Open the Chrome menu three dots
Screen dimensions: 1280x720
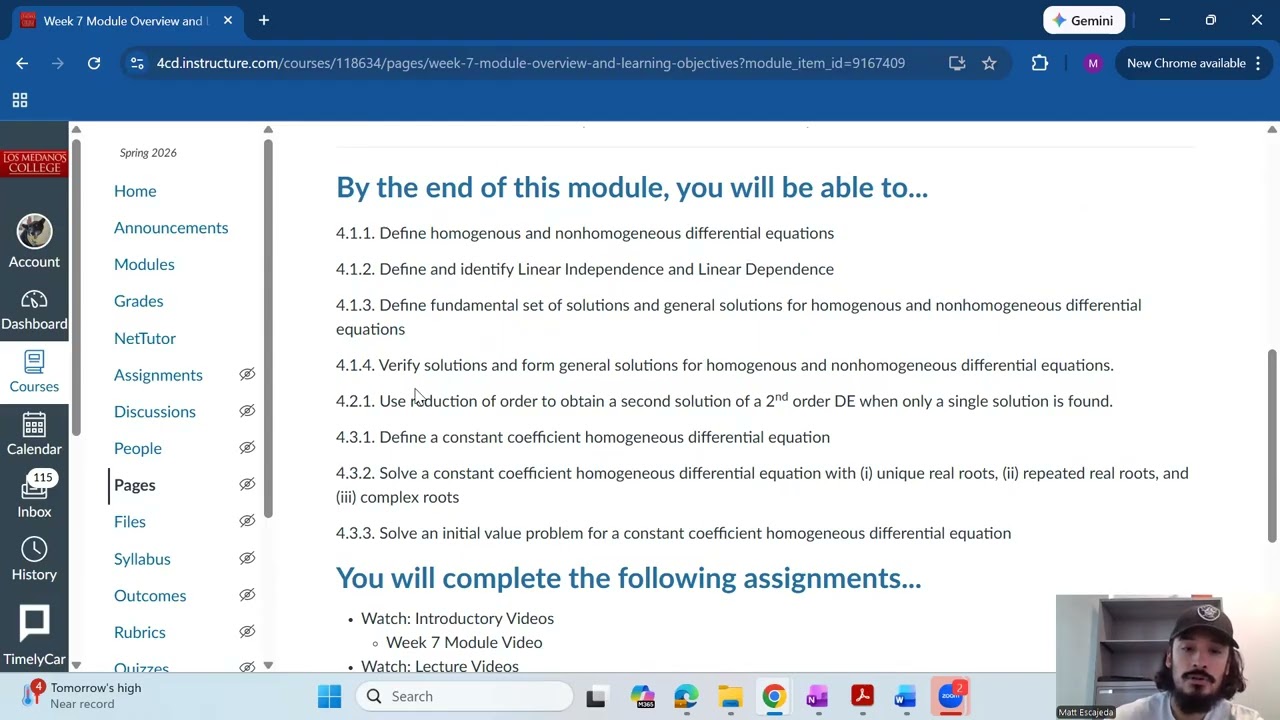[1258, 63]
